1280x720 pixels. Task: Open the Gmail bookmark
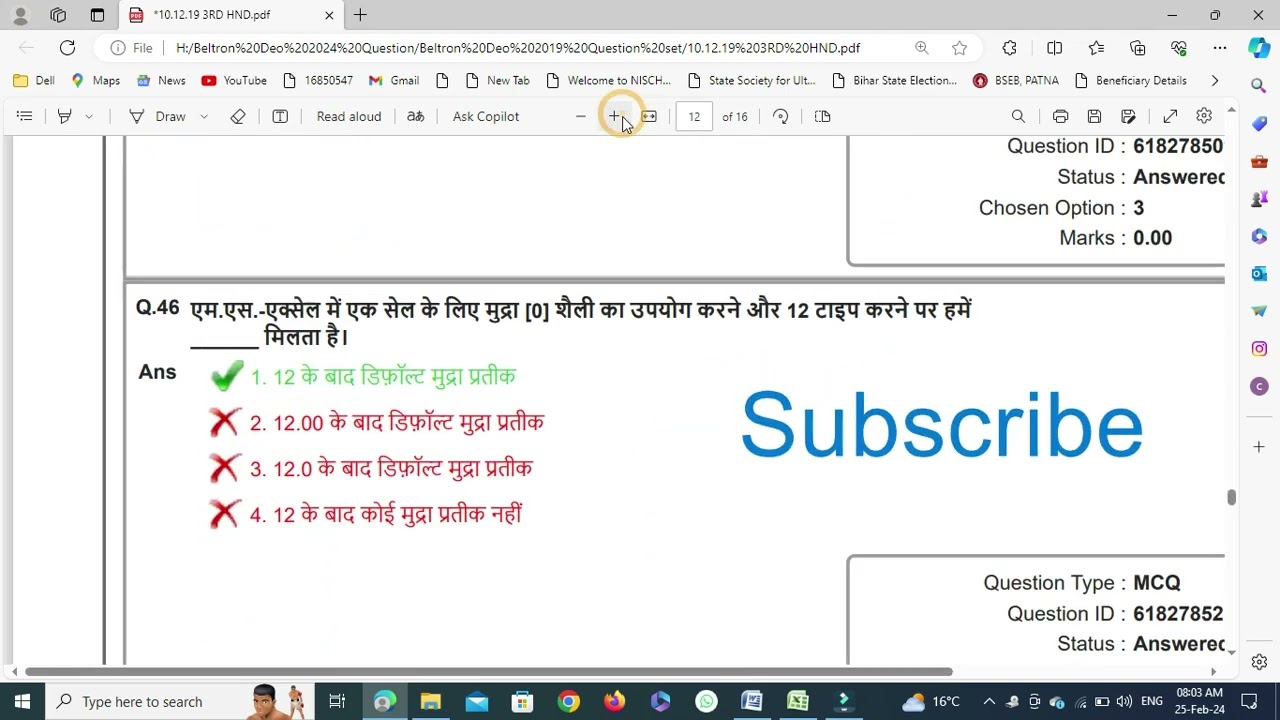[394, 80]
